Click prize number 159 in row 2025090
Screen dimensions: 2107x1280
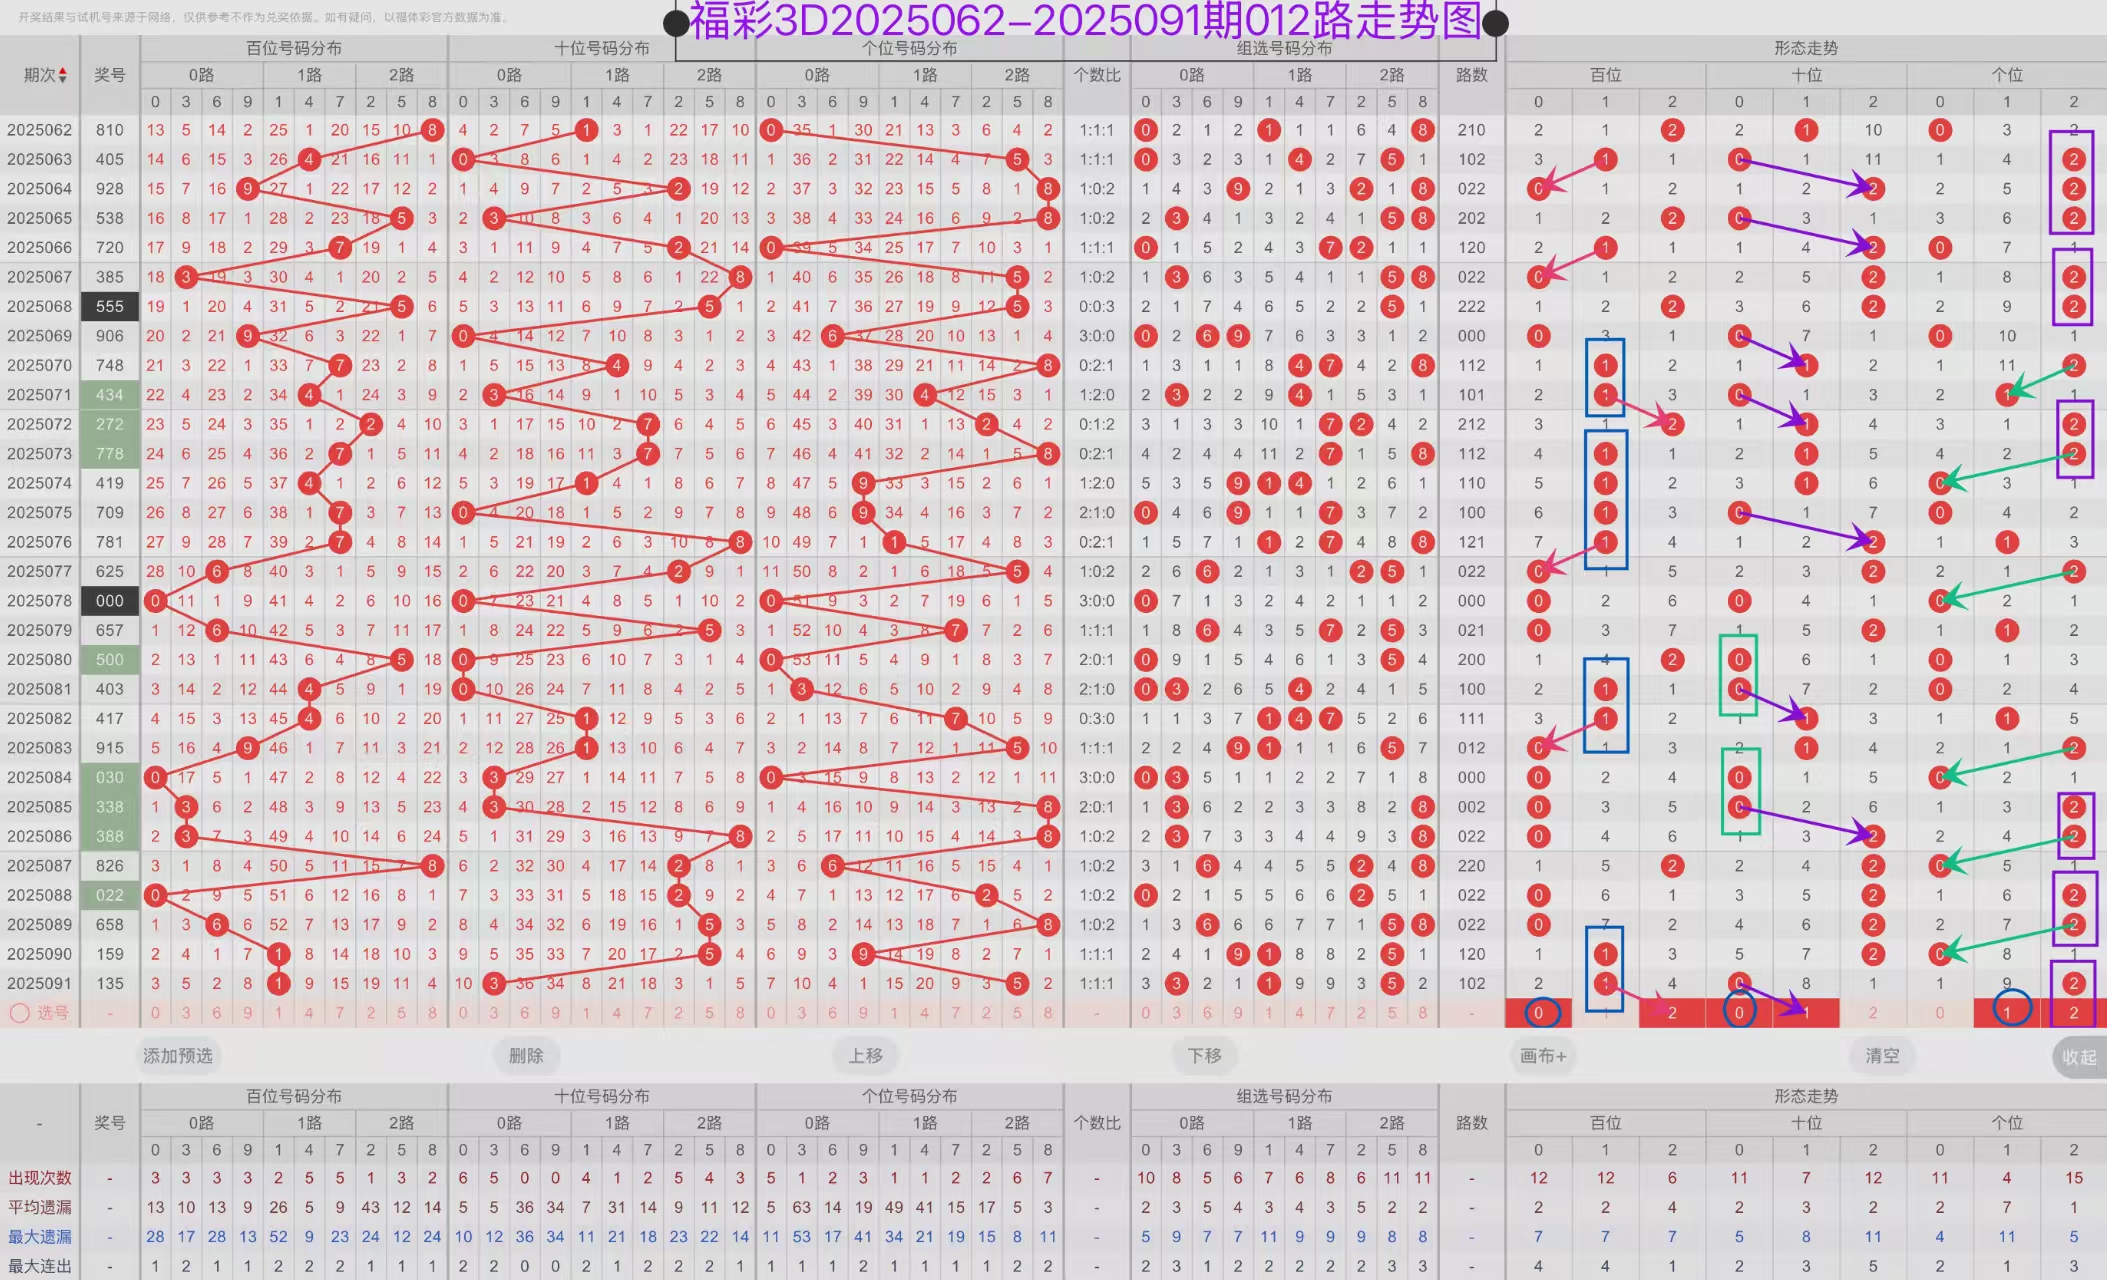110,954
